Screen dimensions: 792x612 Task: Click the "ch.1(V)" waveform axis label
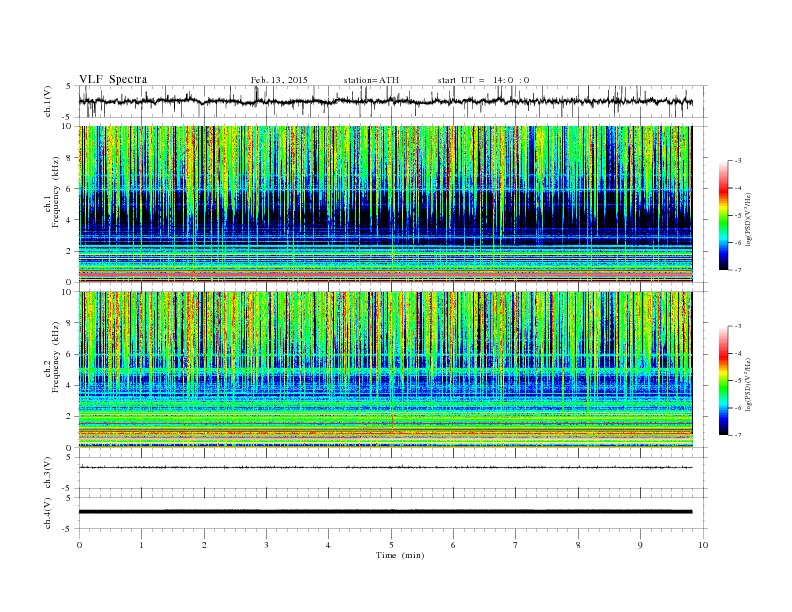(47, 101)
